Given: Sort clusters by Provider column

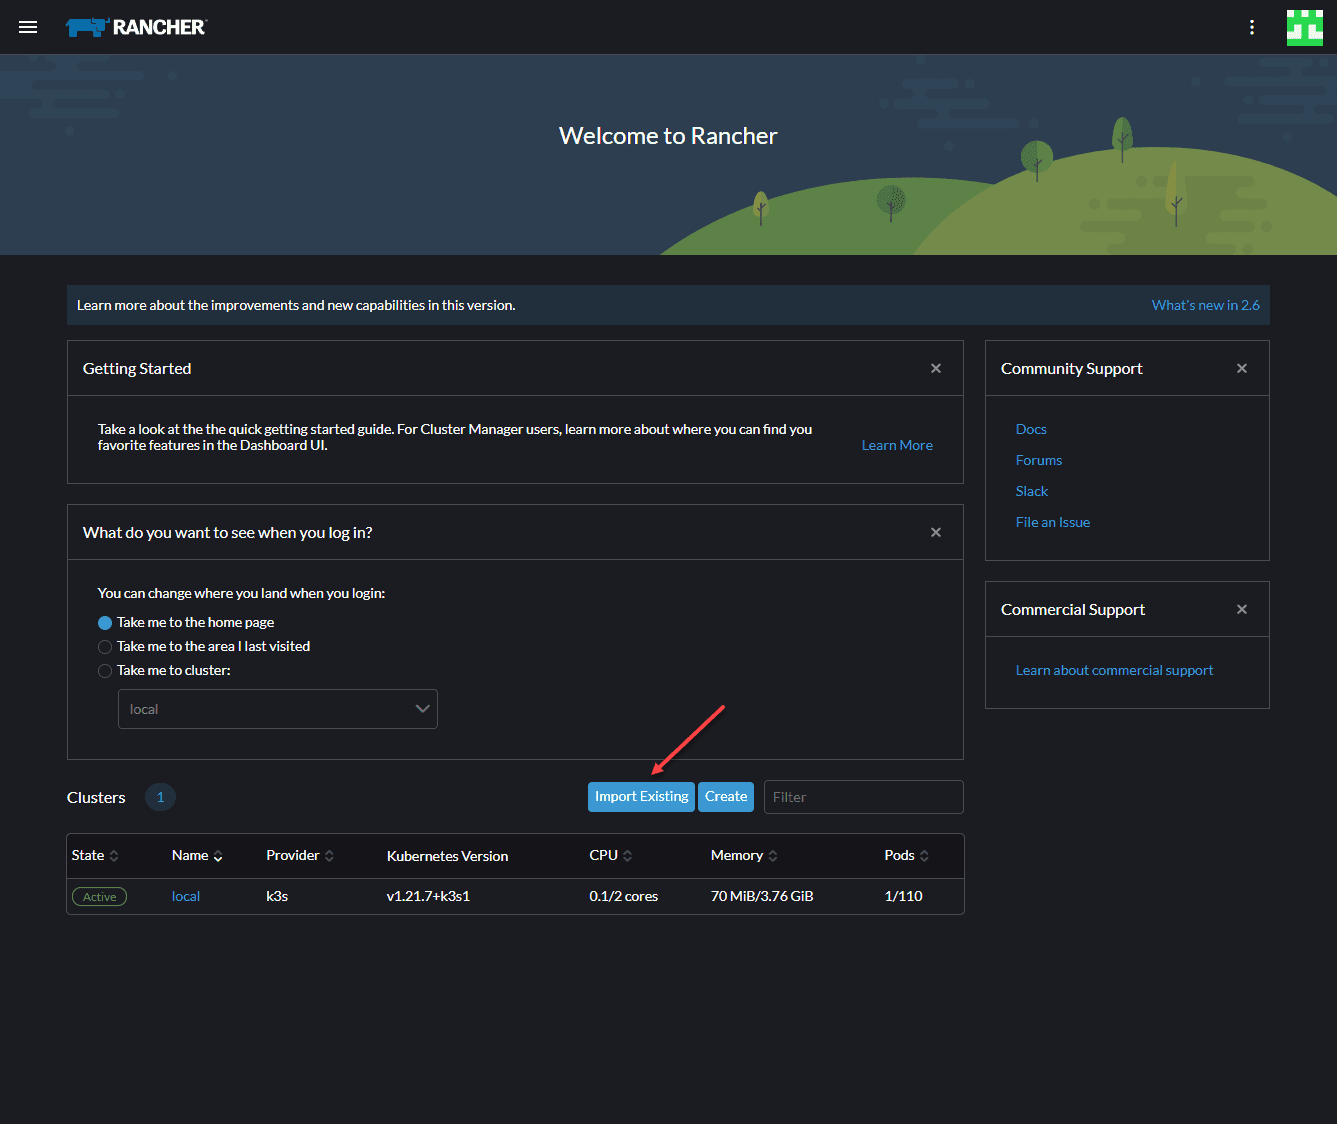Looking at the screenshot, I should [300, 855].
